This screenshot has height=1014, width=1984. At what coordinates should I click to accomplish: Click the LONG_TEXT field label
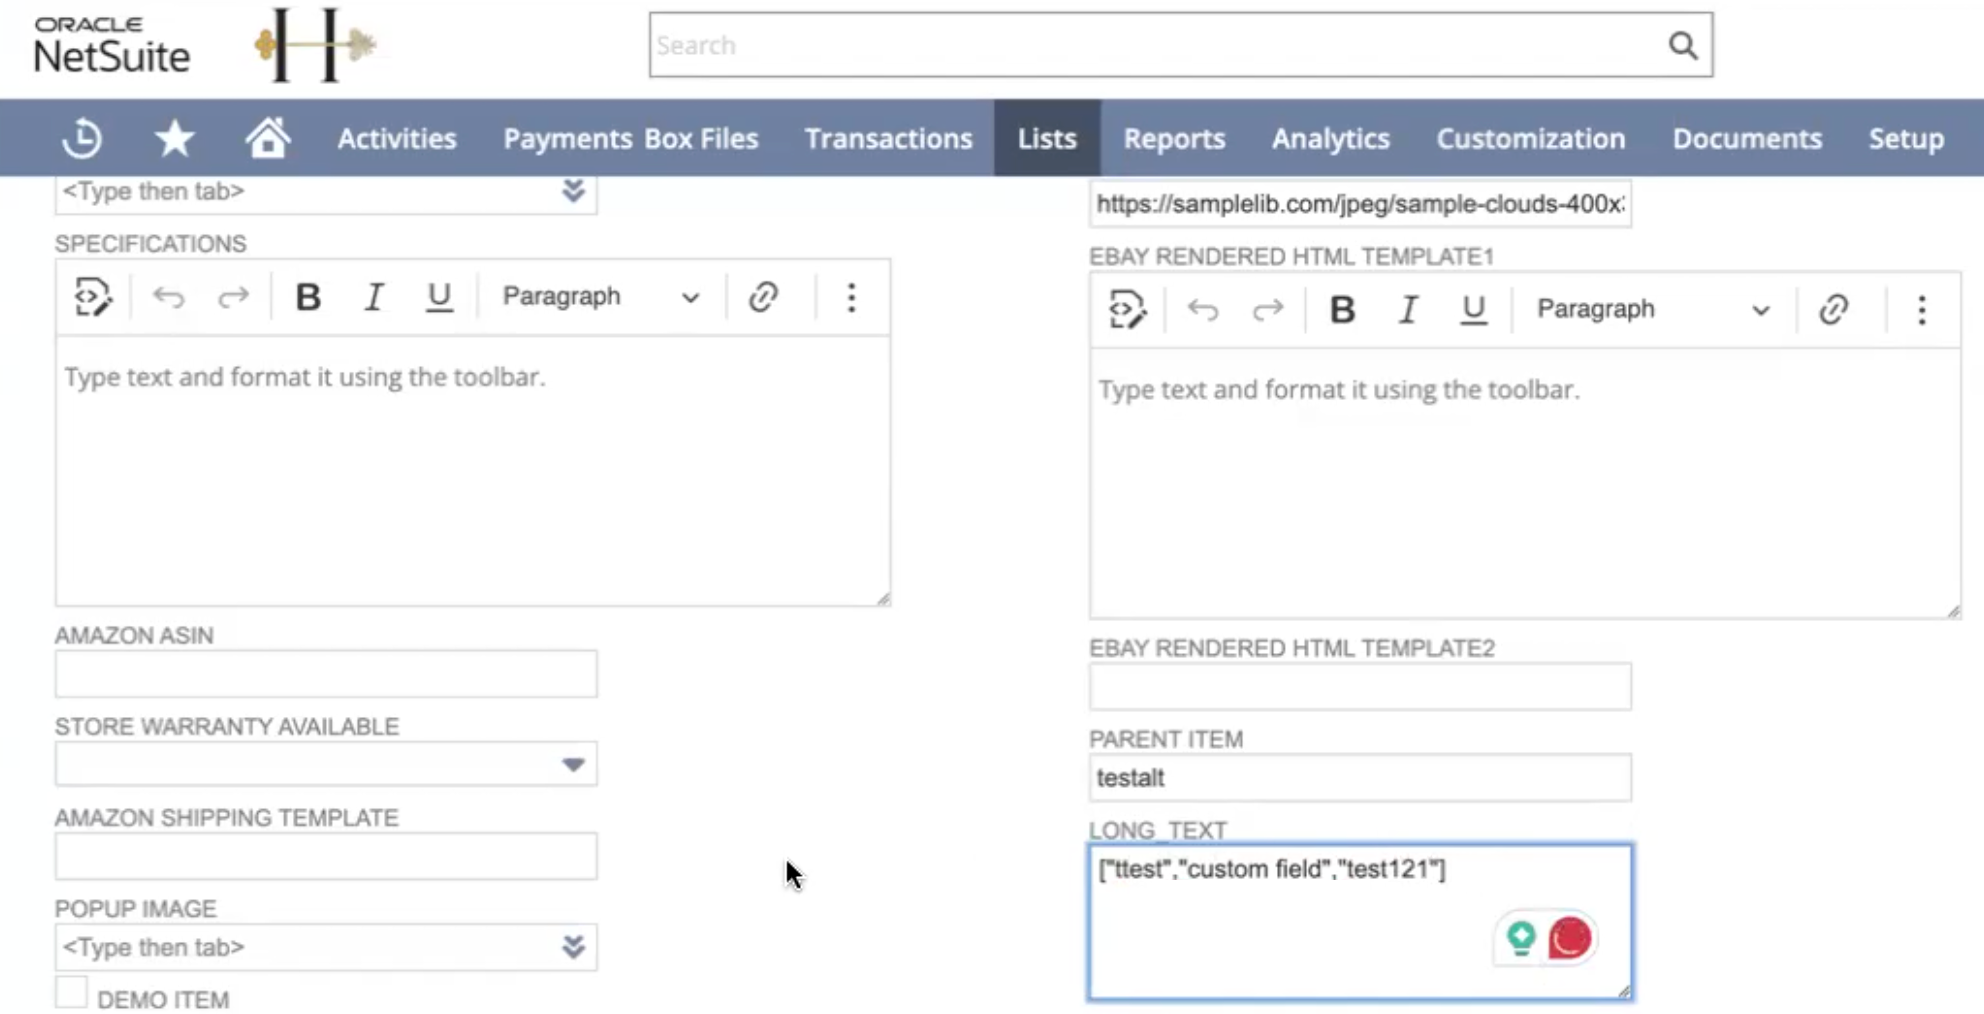pos(1158,830)
